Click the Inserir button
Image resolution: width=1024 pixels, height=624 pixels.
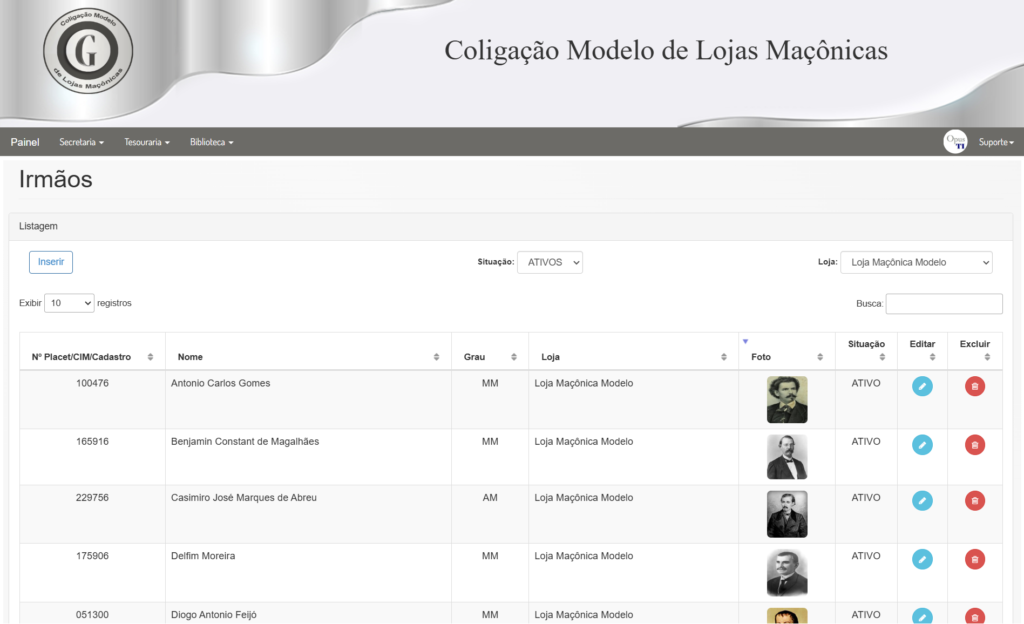tap(51, 262)
